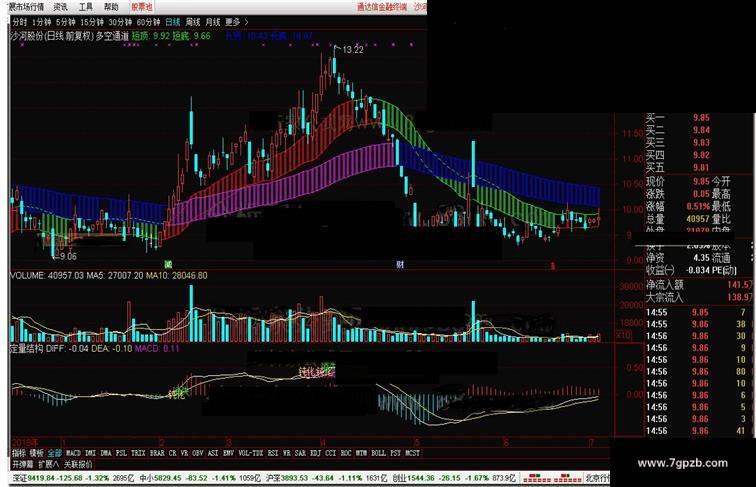Switch to 15分钟 chart period
Viewport: 756px width, 487px height.
tap(92, 22)
